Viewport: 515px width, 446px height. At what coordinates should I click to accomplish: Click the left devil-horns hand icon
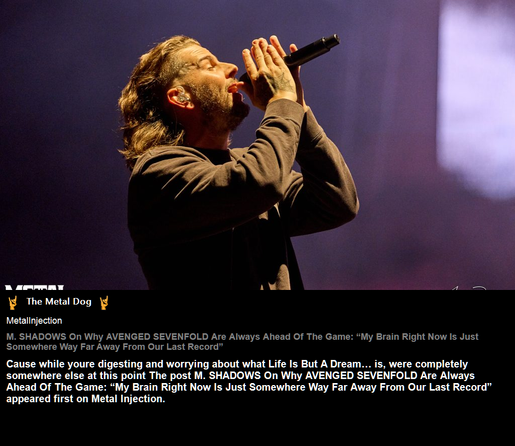13,303
